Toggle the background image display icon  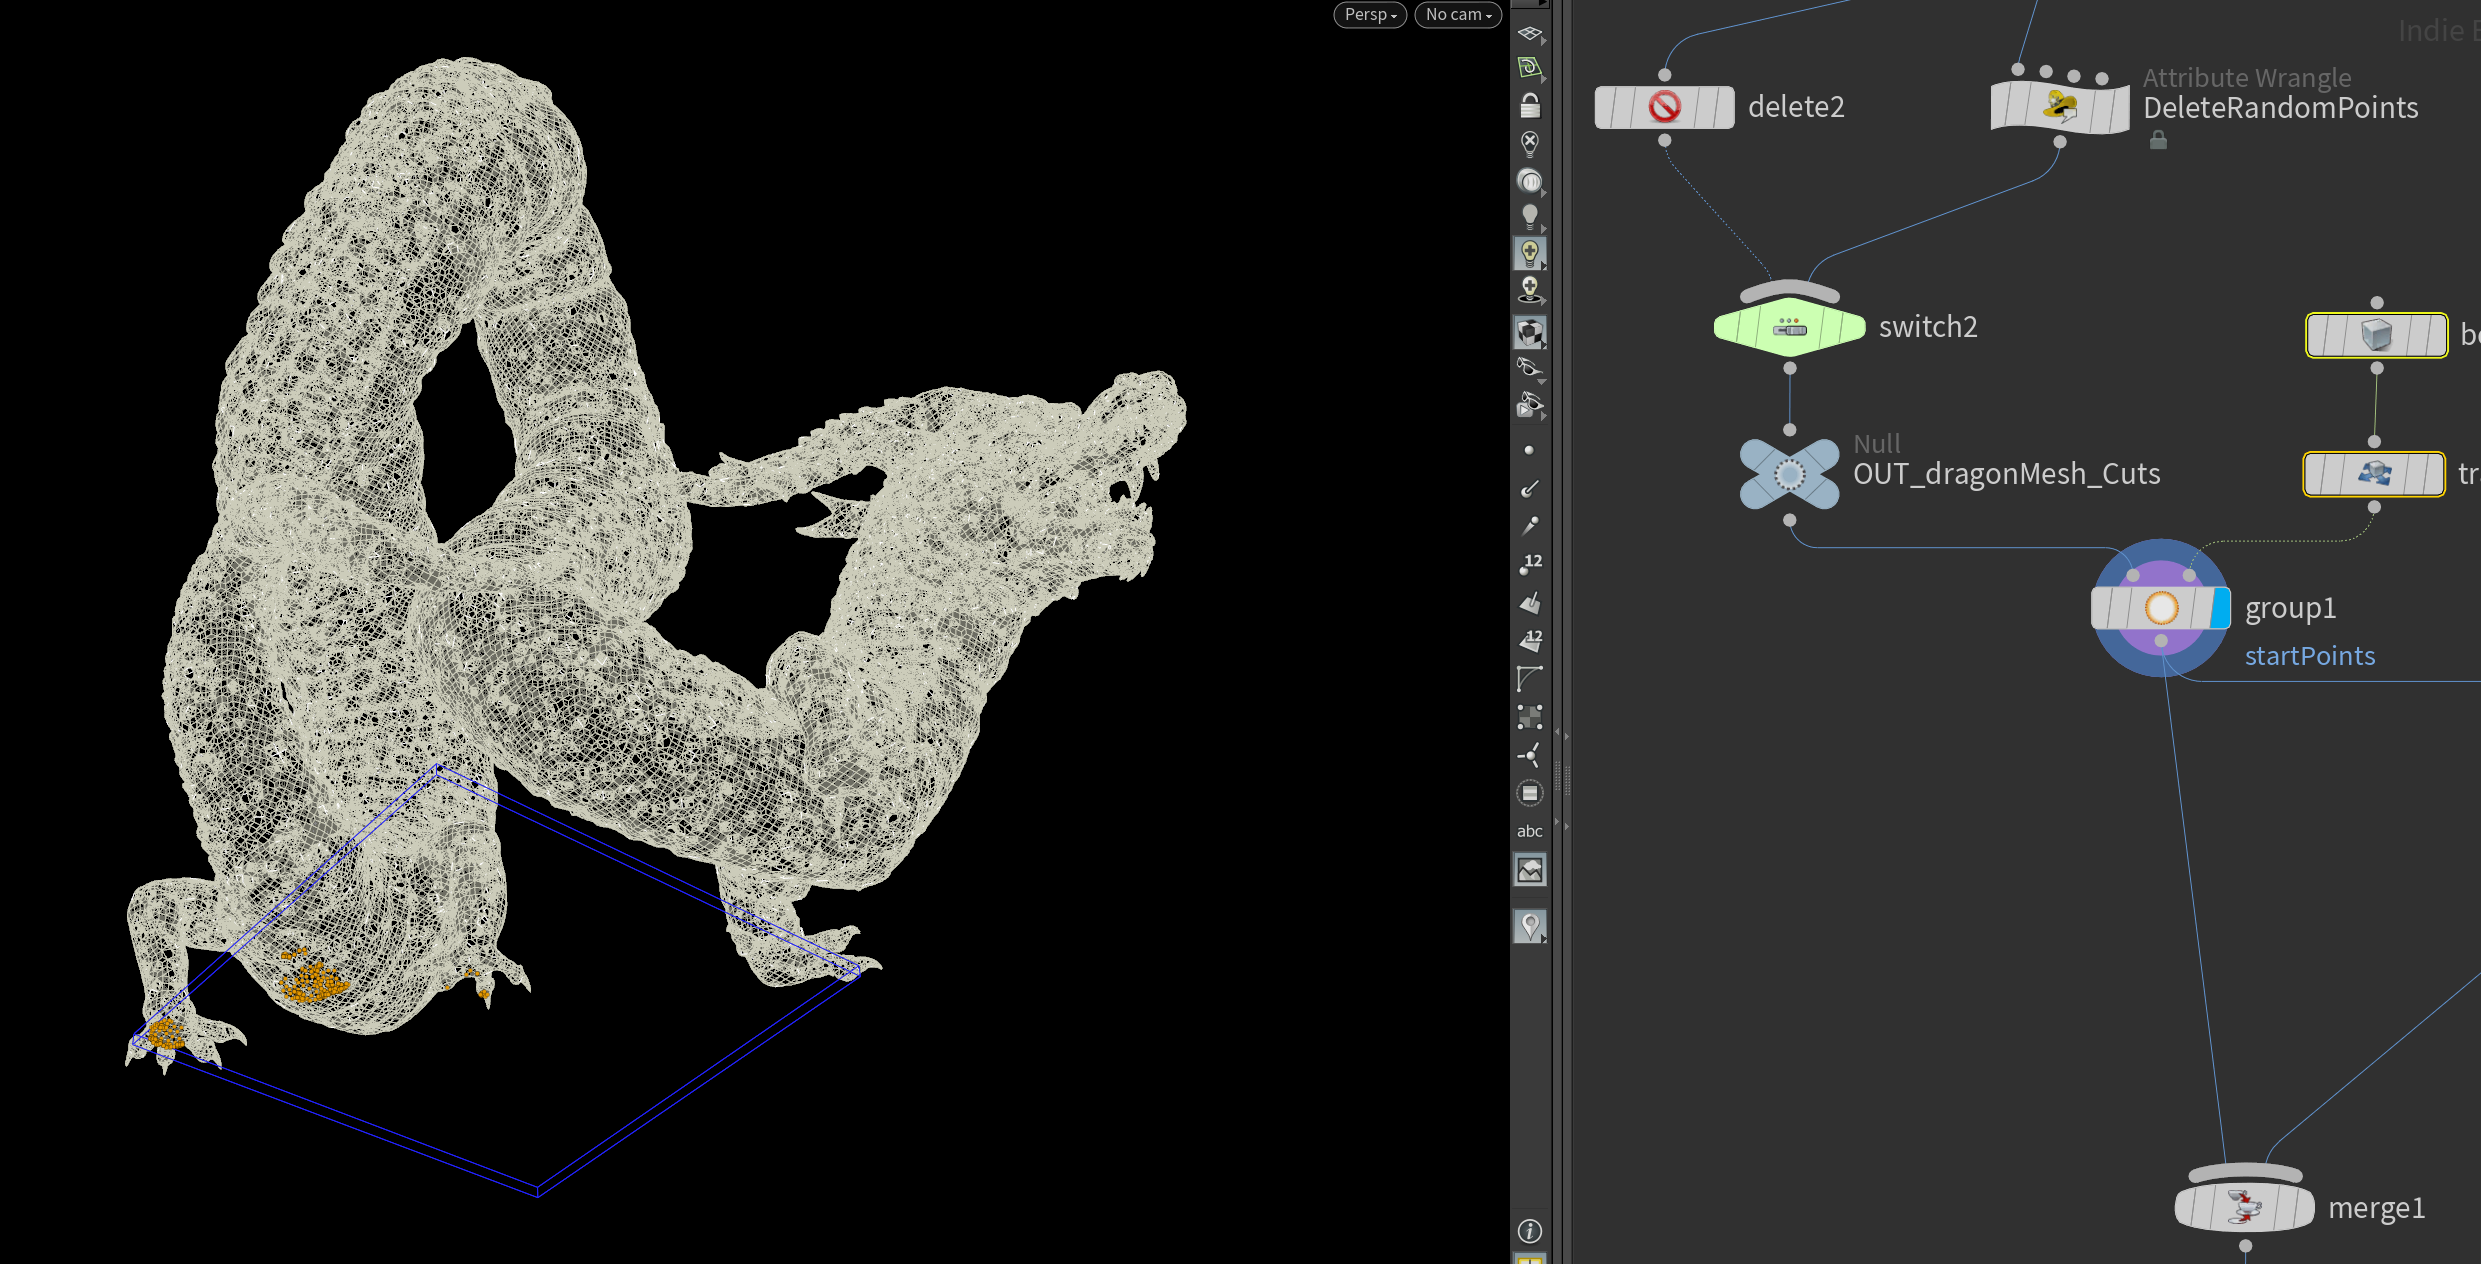[1529, 870]
